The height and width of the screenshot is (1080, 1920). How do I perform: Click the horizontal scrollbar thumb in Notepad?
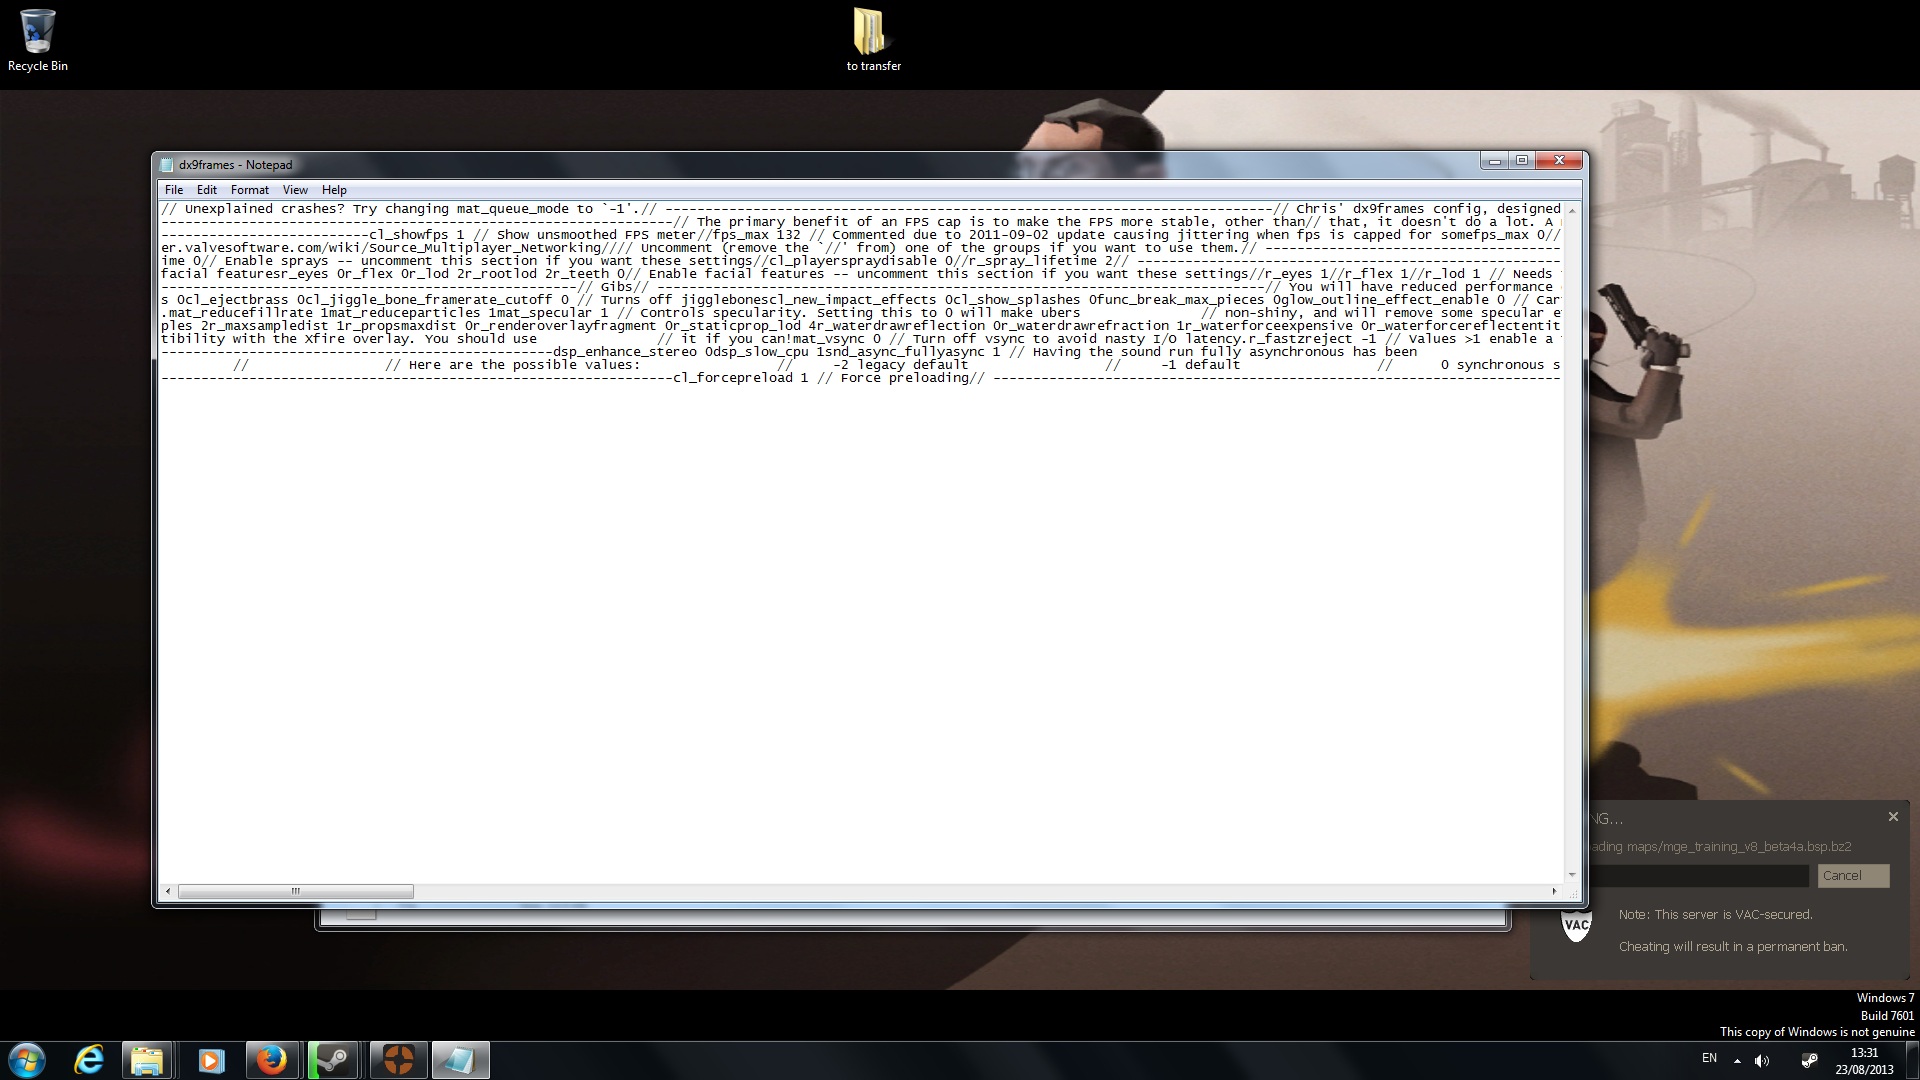(296, 891)
